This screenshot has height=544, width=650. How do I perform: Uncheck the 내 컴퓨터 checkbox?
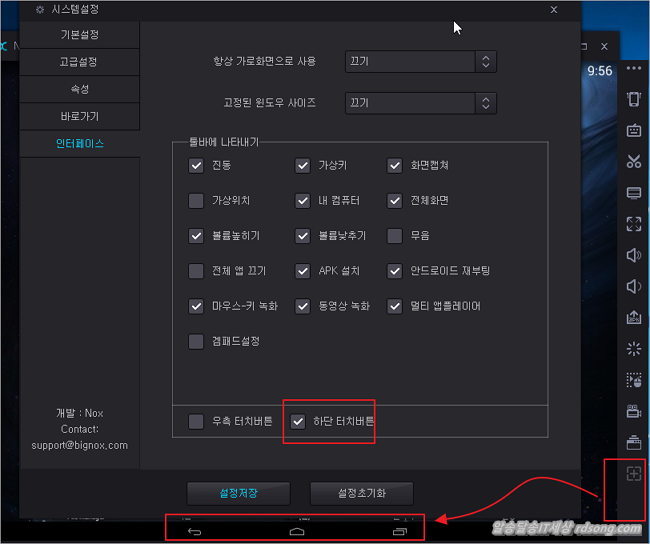click(x=303, y=201)
